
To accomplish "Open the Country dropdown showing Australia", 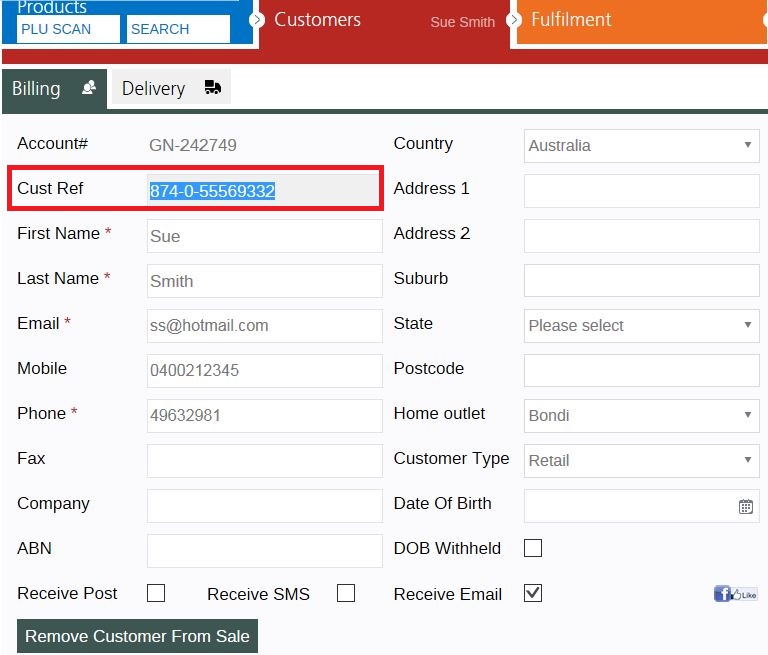I will [x=642, y=146].
